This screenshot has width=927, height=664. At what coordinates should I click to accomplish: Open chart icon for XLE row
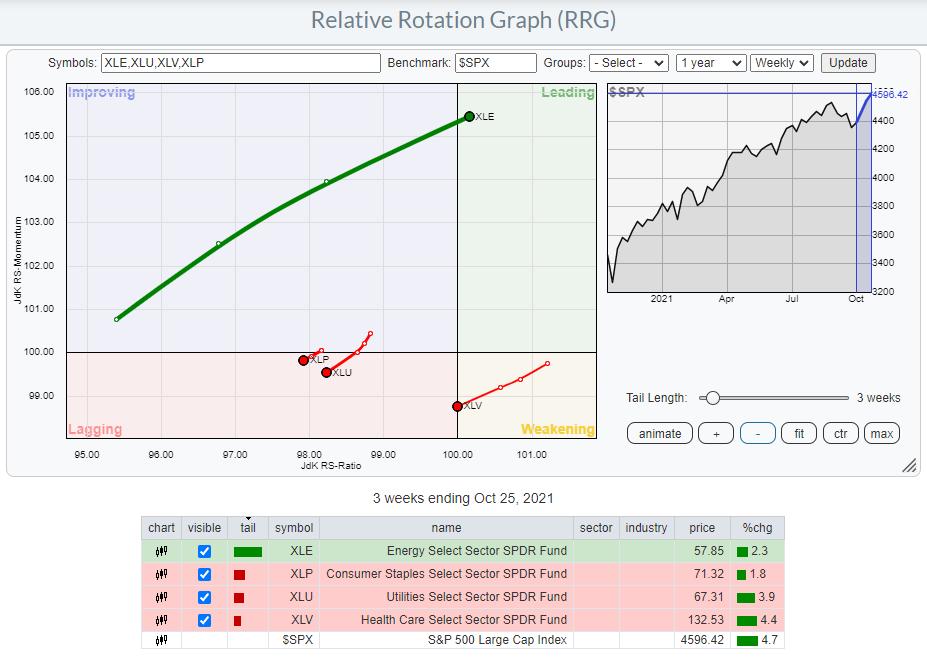161,551
